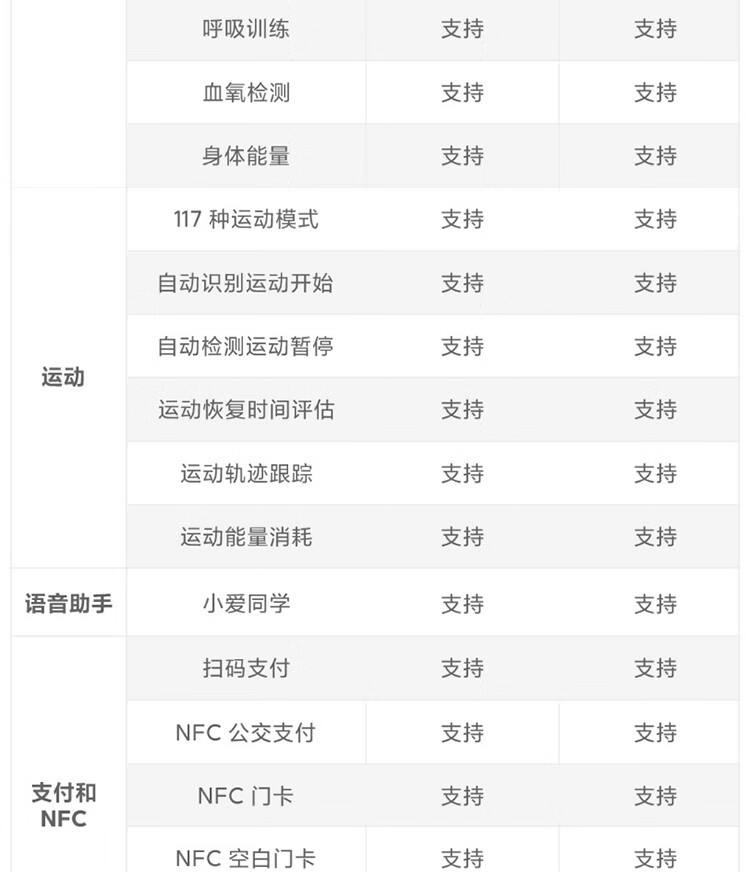Select the 支付和 NFC category header

point(63,805)
